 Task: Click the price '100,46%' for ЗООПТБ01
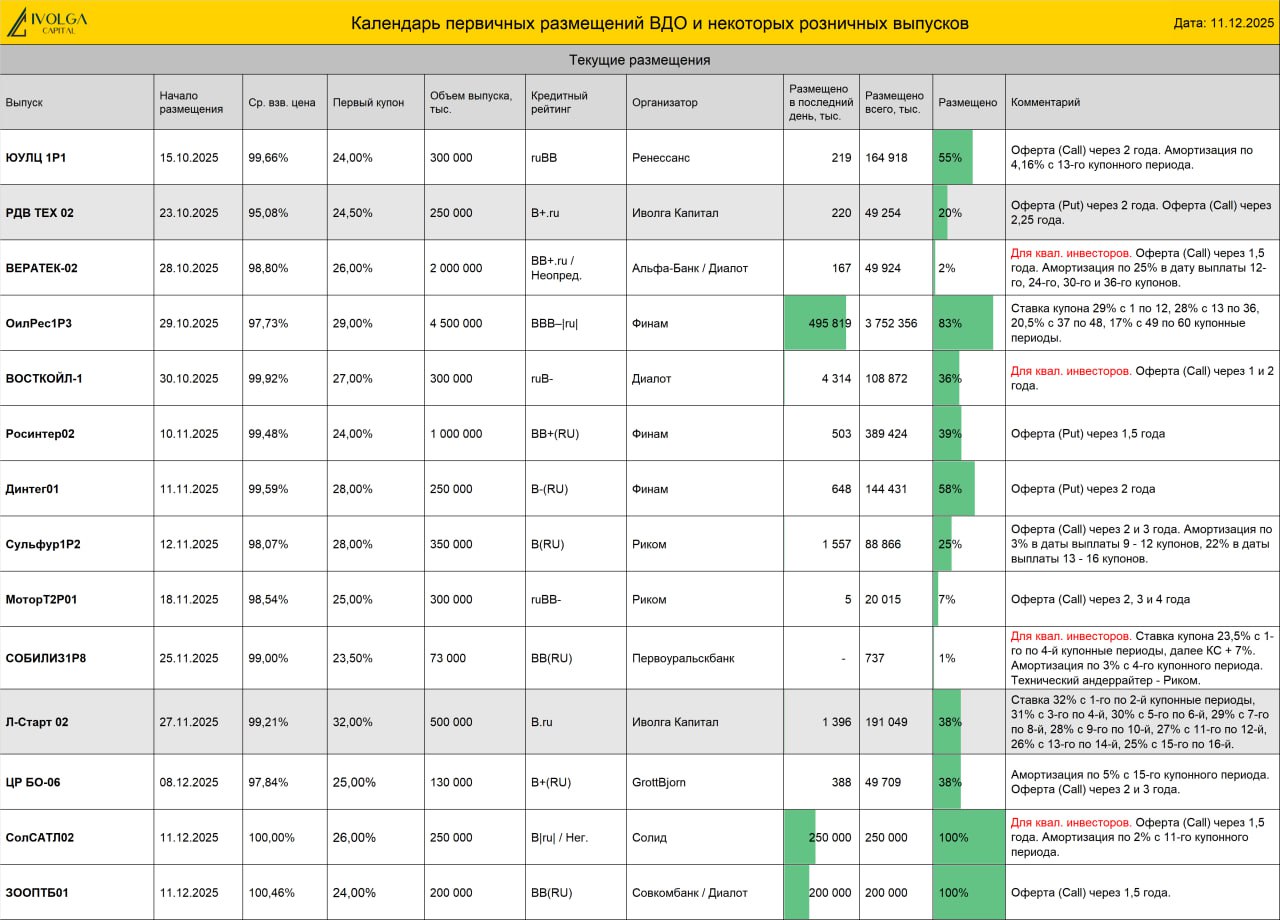coord(271,892)
